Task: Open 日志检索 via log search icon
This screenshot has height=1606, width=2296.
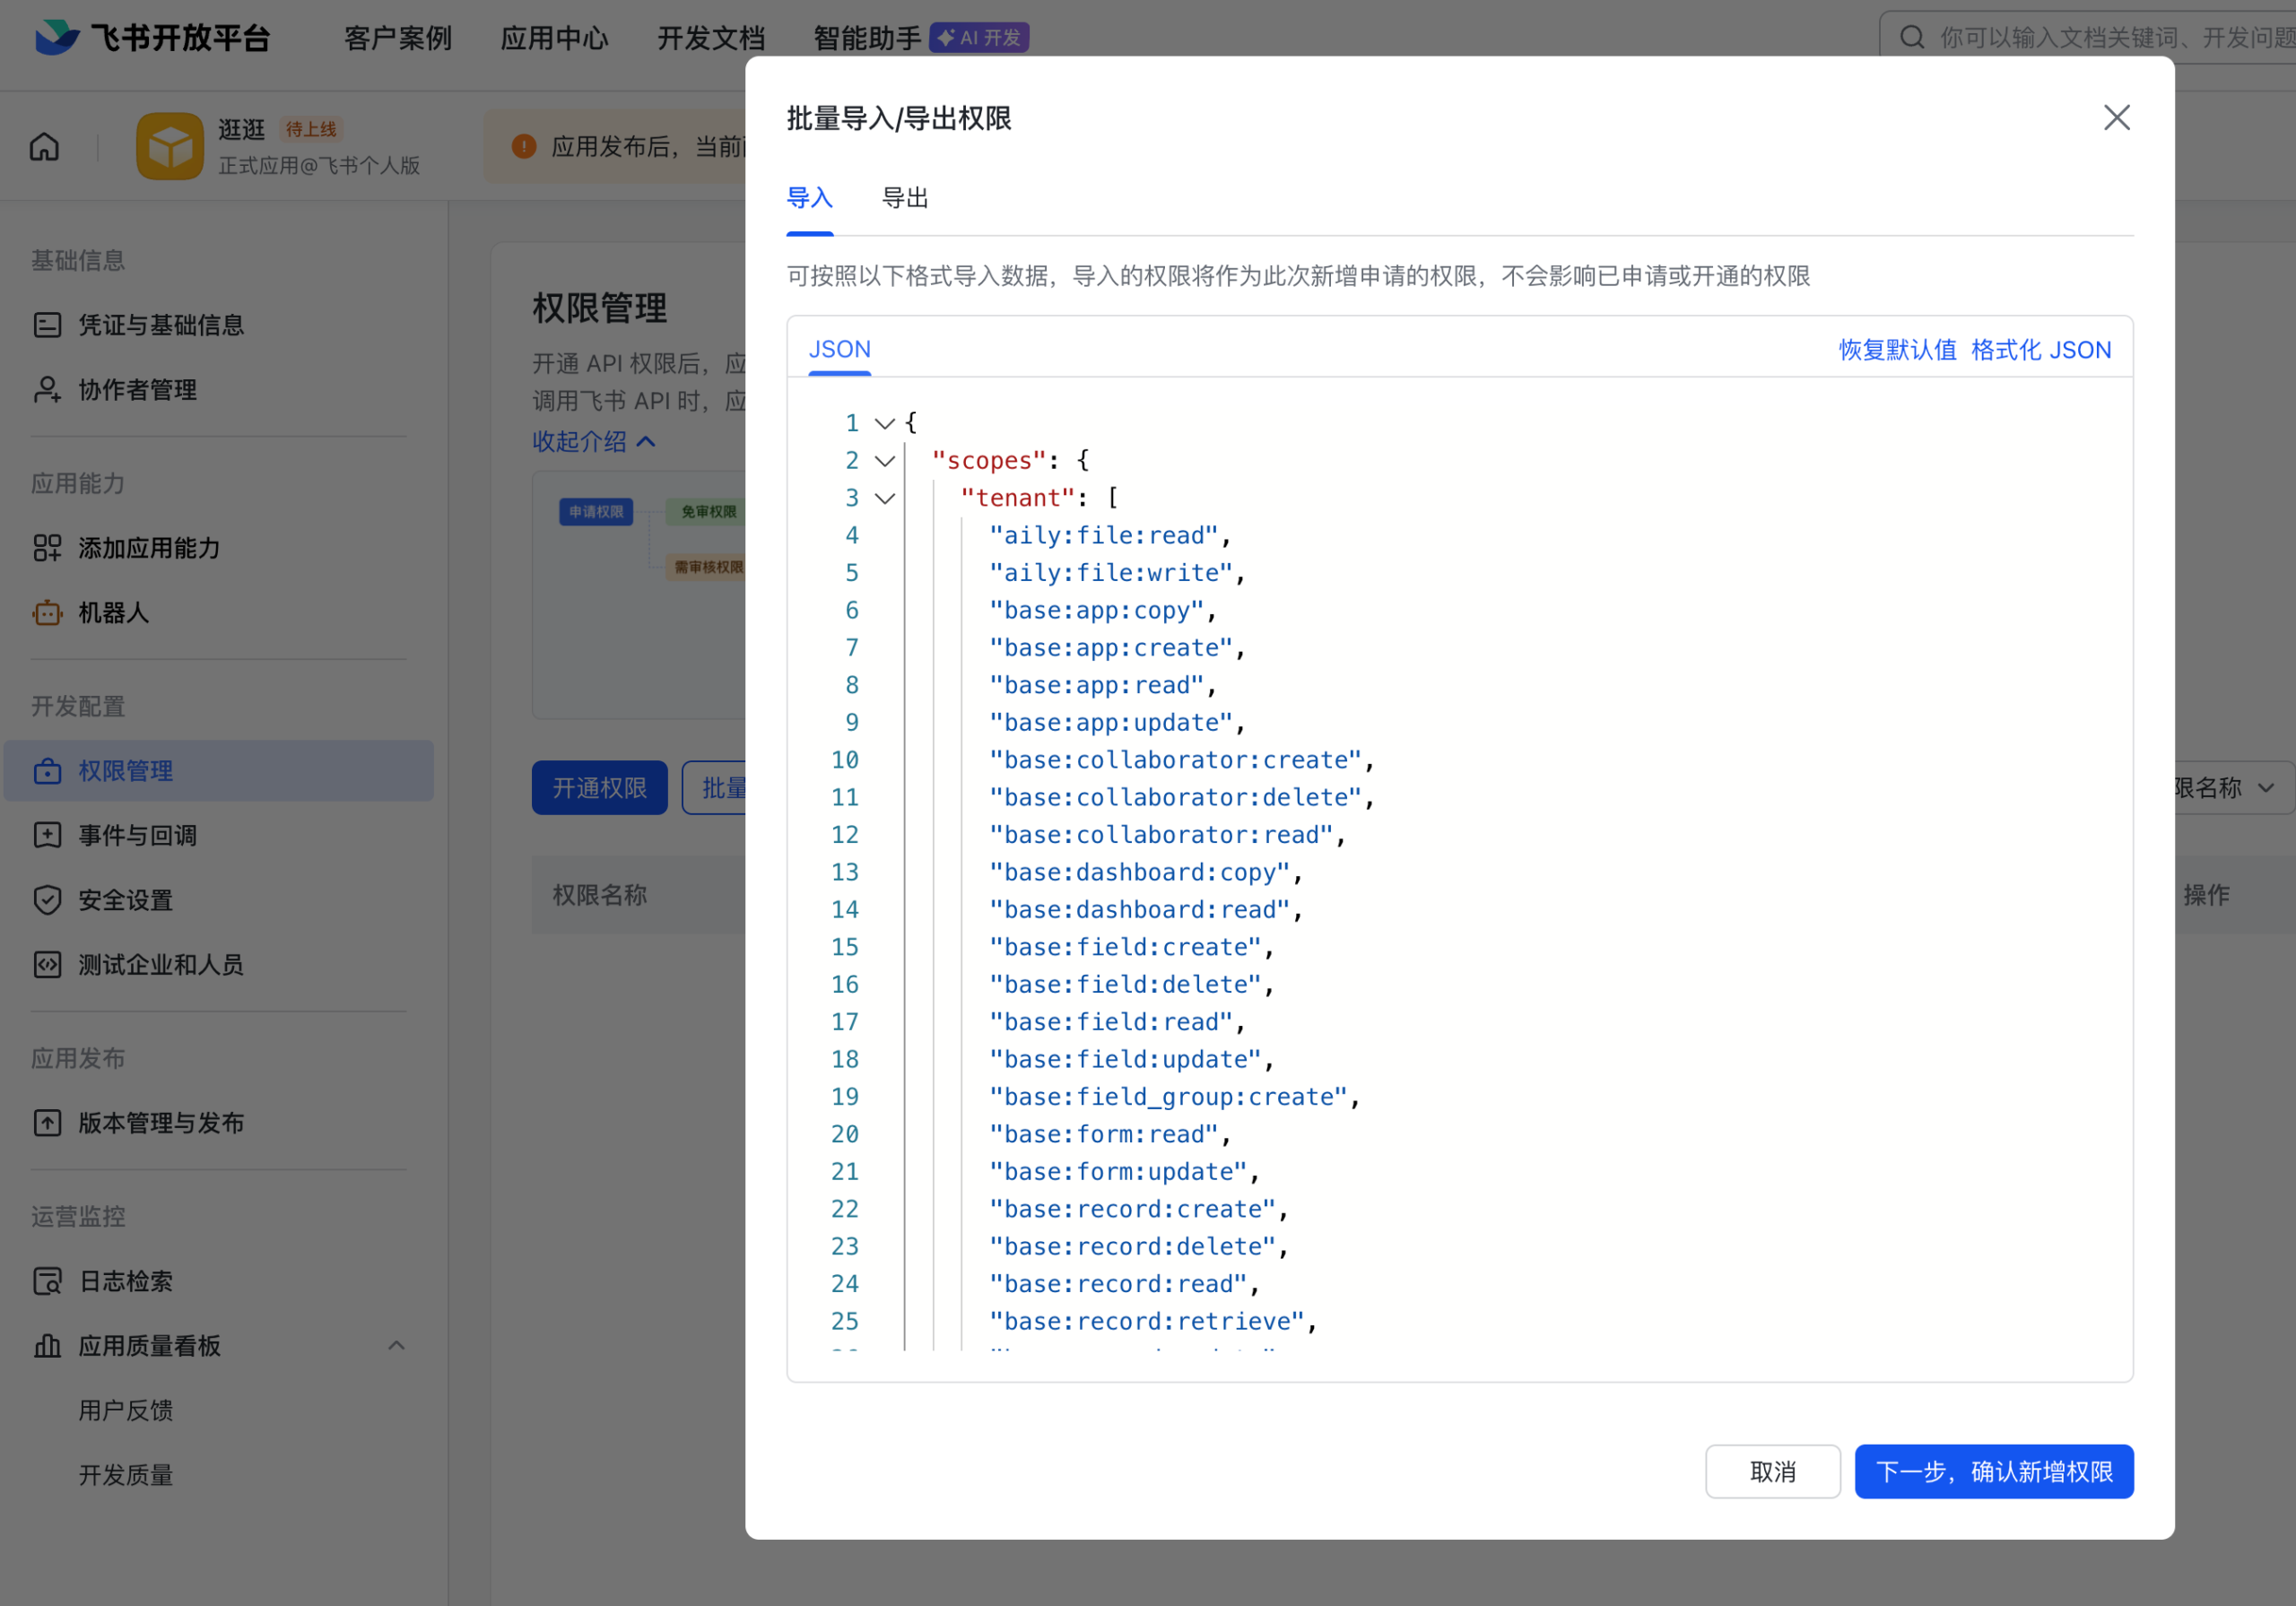Action: [x=47, y=1281]
